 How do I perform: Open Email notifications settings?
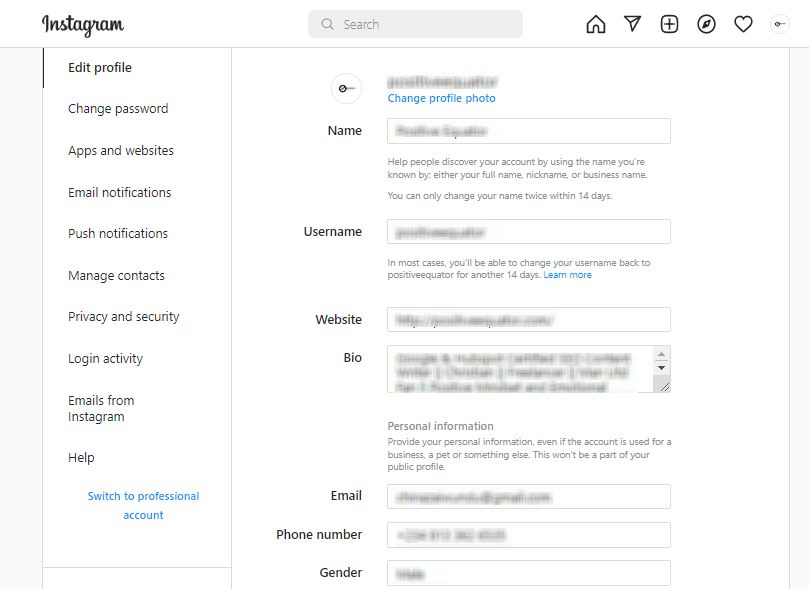point(119,191)
